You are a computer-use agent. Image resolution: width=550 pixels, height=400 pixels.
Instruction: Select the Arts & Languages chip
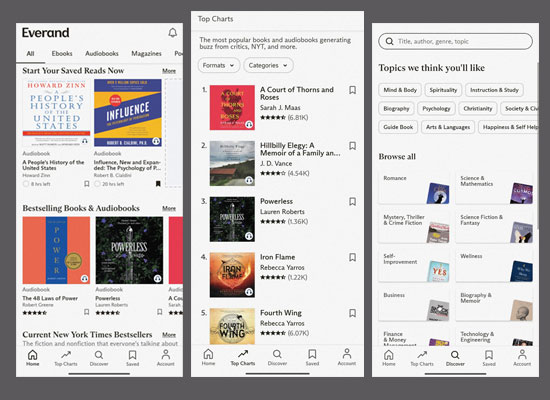(448, 127)
